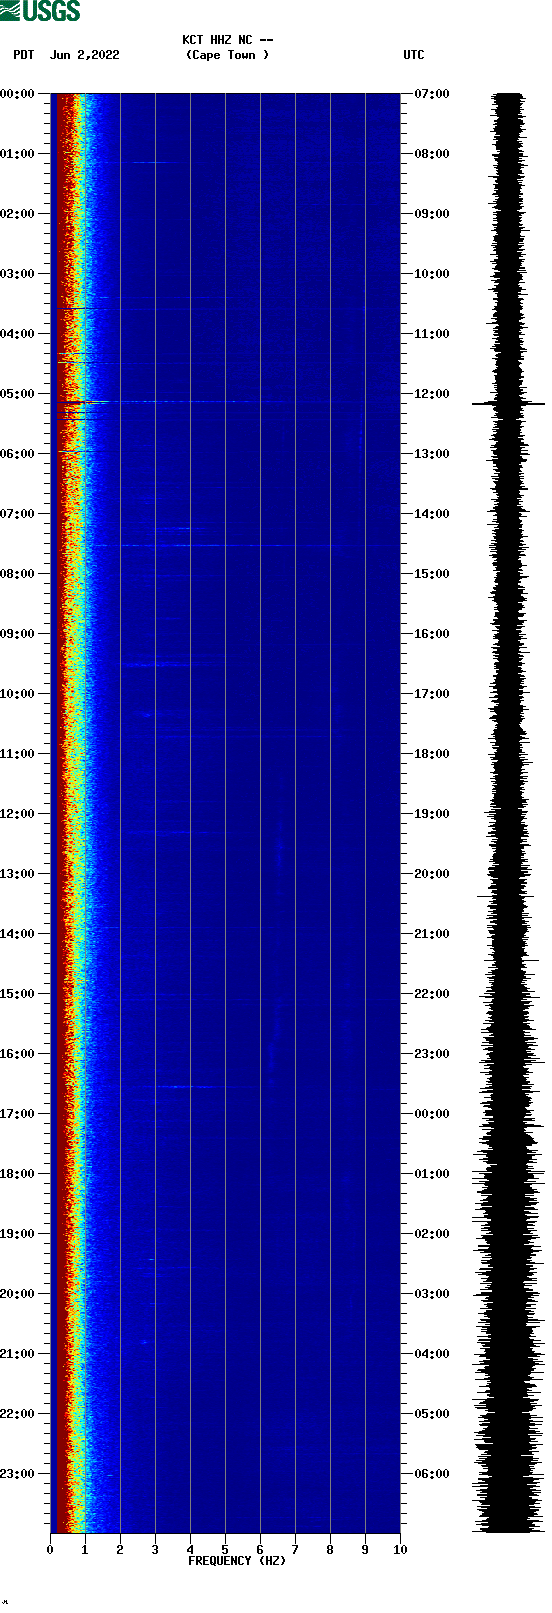Click the 23:00 UTC time label

pos(432,1054)
